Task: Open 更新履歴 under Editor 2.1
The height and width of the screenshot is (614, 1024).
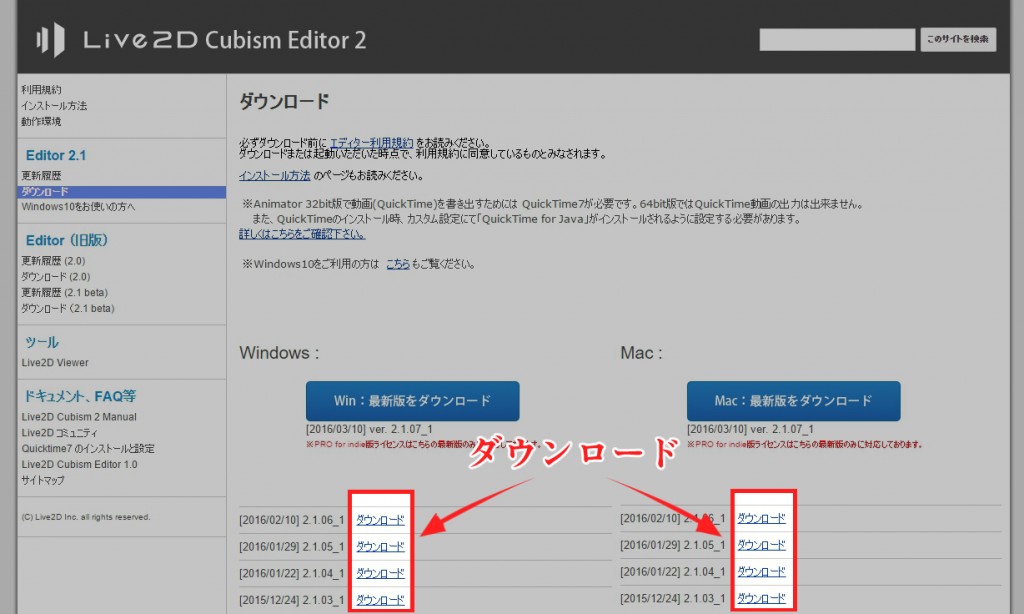Action: (x=41, y=176)
